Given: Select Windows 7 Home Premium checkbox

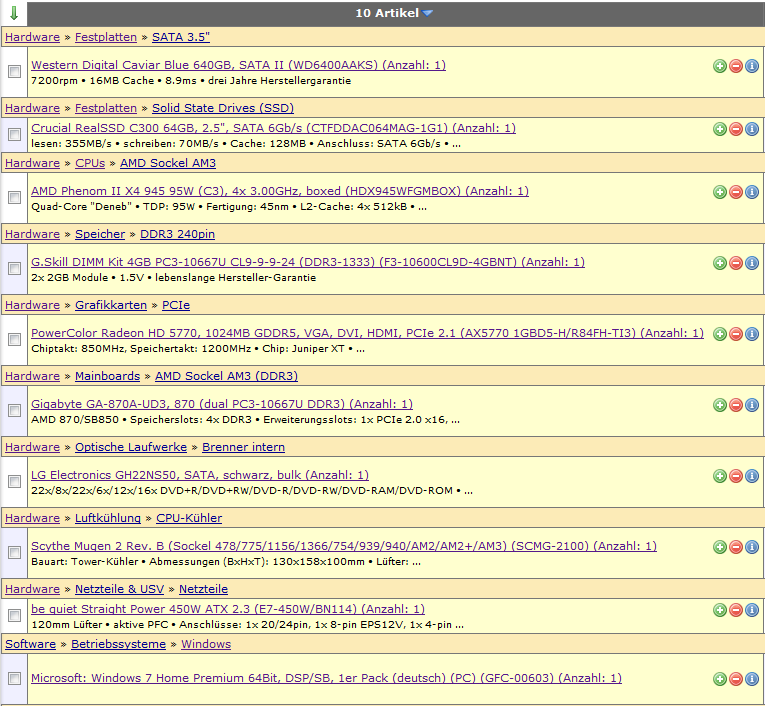Looking at the screenshot, I should (x=15, y=678).
